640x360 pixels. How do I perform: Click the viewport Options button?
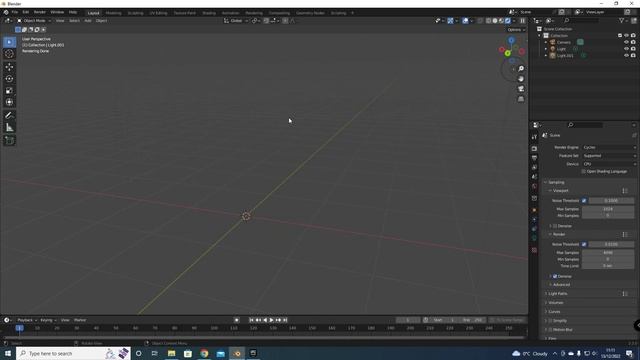(516, 30)
